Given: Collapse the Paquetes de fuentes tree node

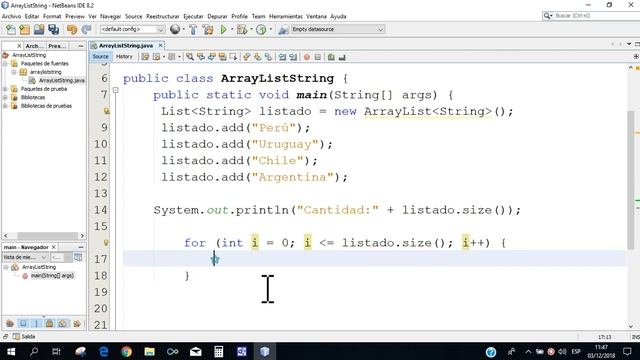Looking at the screenshot, I should click(5, 64).
